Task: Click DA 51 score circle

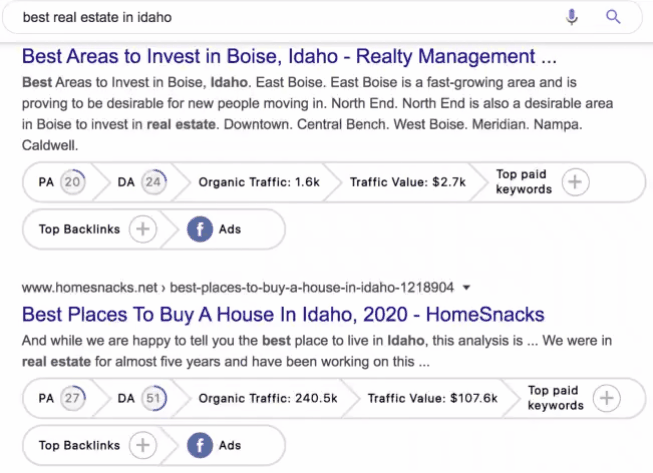Action: pos(153,398)
